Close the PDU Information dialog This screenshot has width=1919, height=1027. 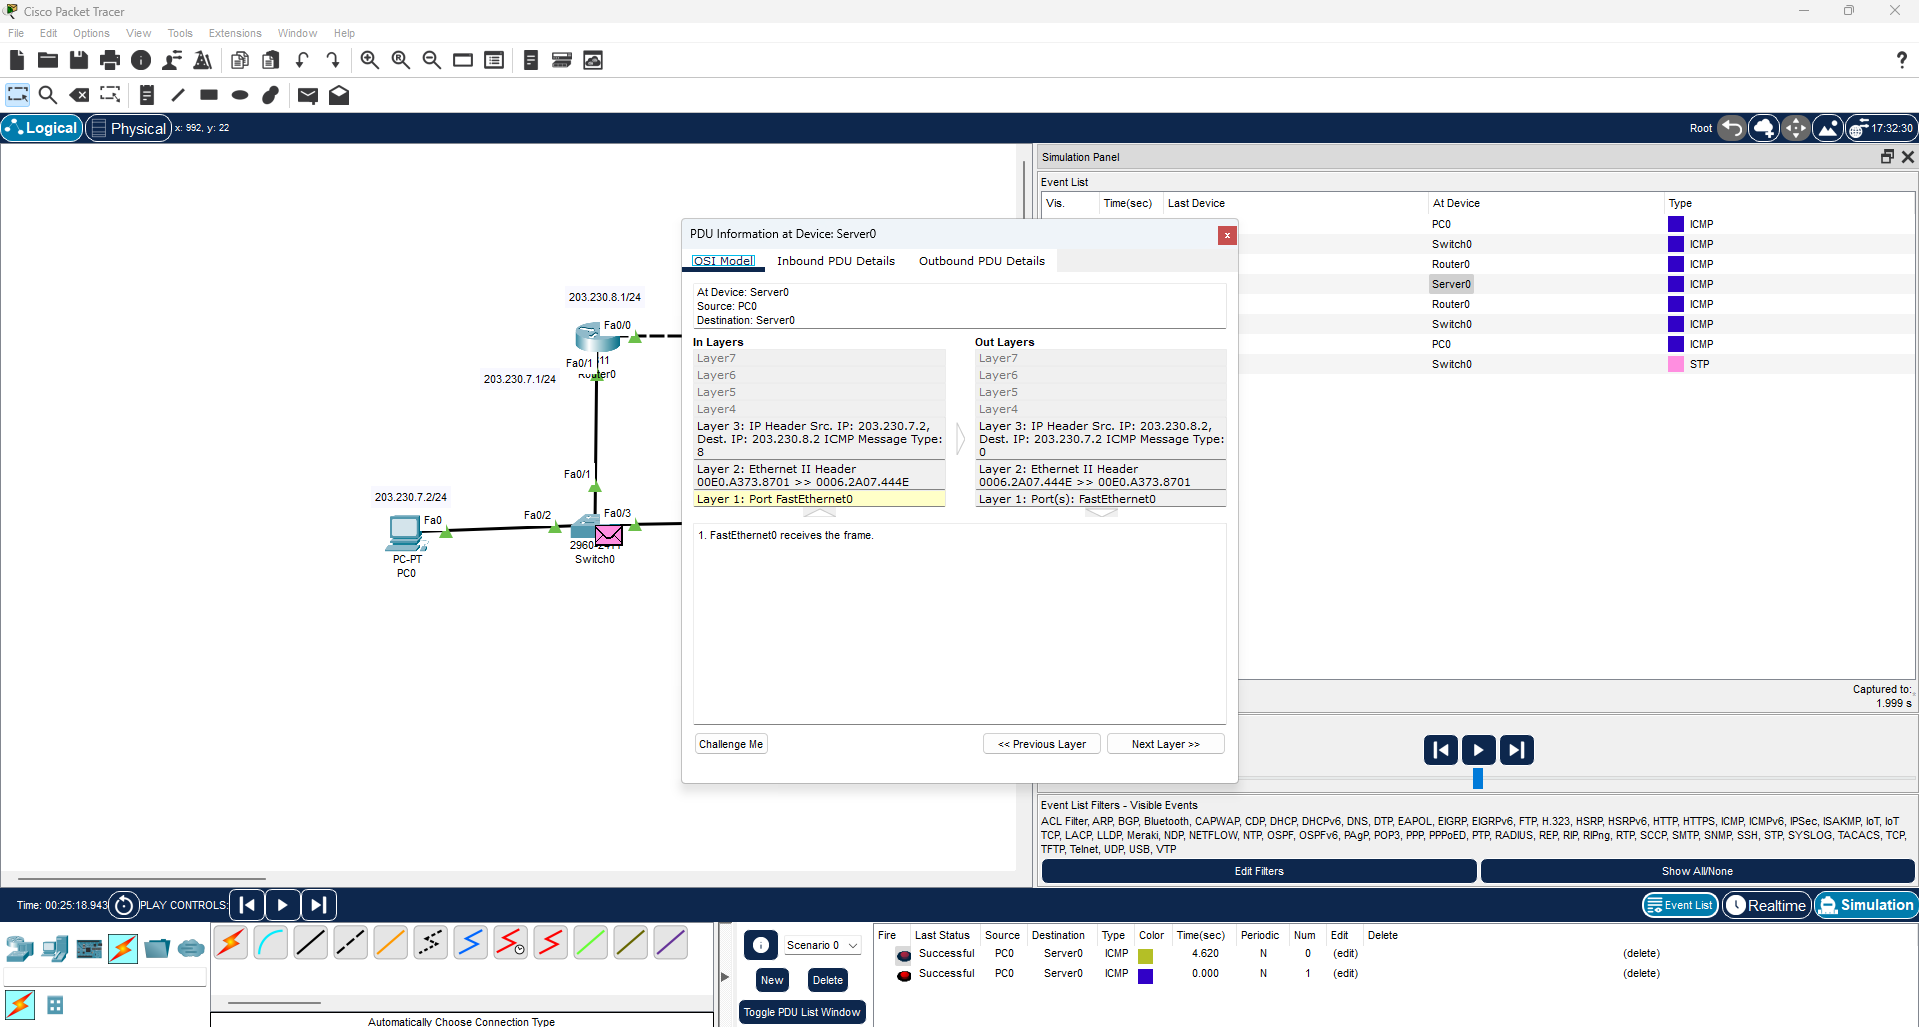[x=1227, y=235]
